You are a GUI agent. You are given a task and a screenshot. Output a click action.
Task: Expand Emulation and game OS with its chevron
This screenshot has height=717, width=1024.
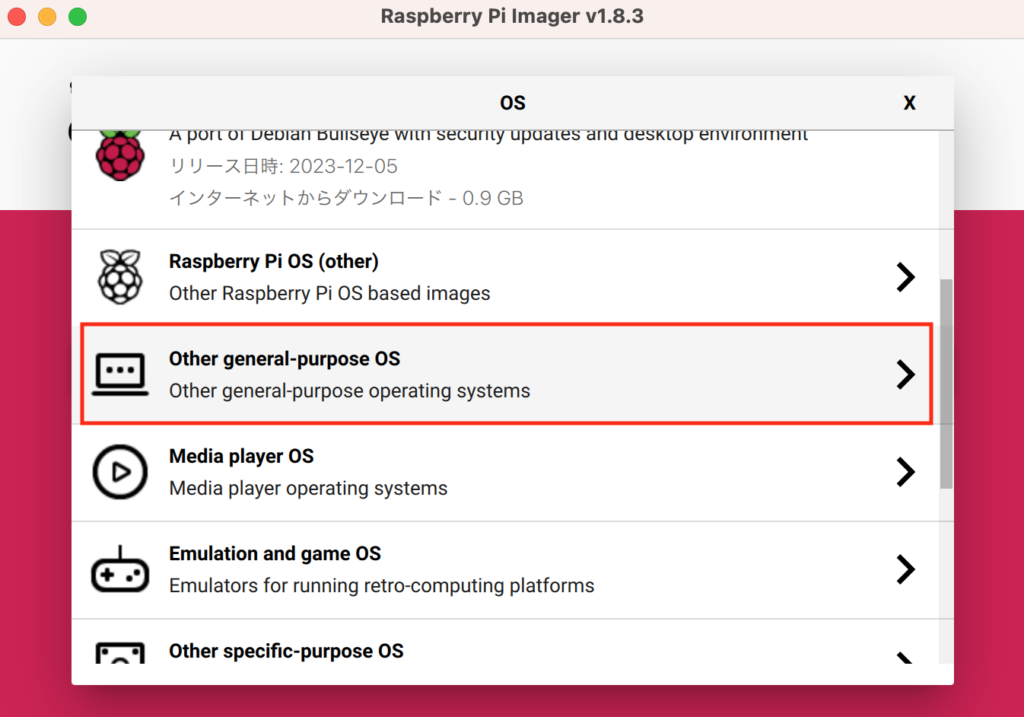coord(906,569)
